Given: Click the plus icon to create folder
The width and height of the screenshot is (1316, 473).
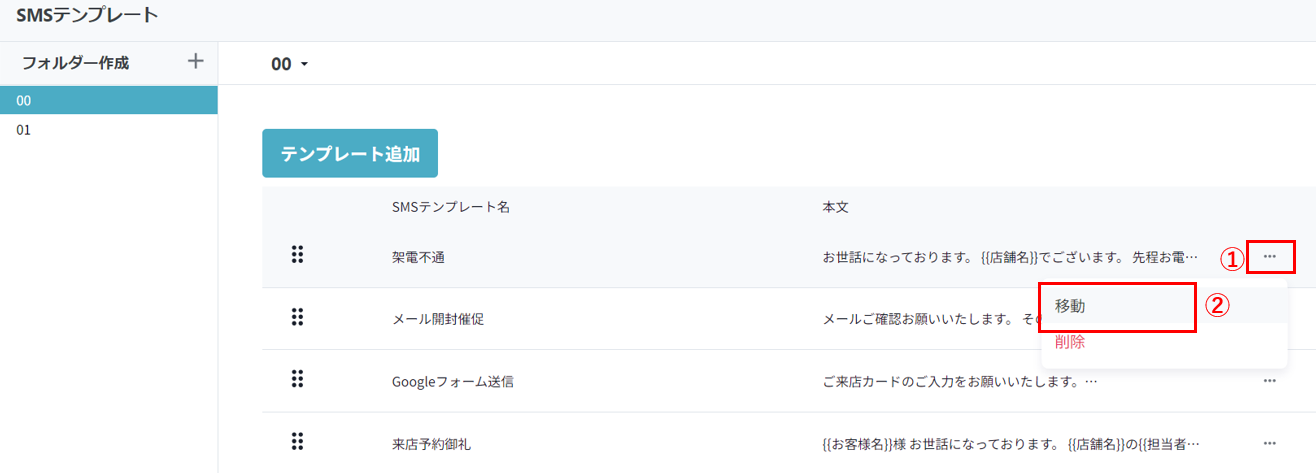Looking at the screenshot, I should 196,62.
